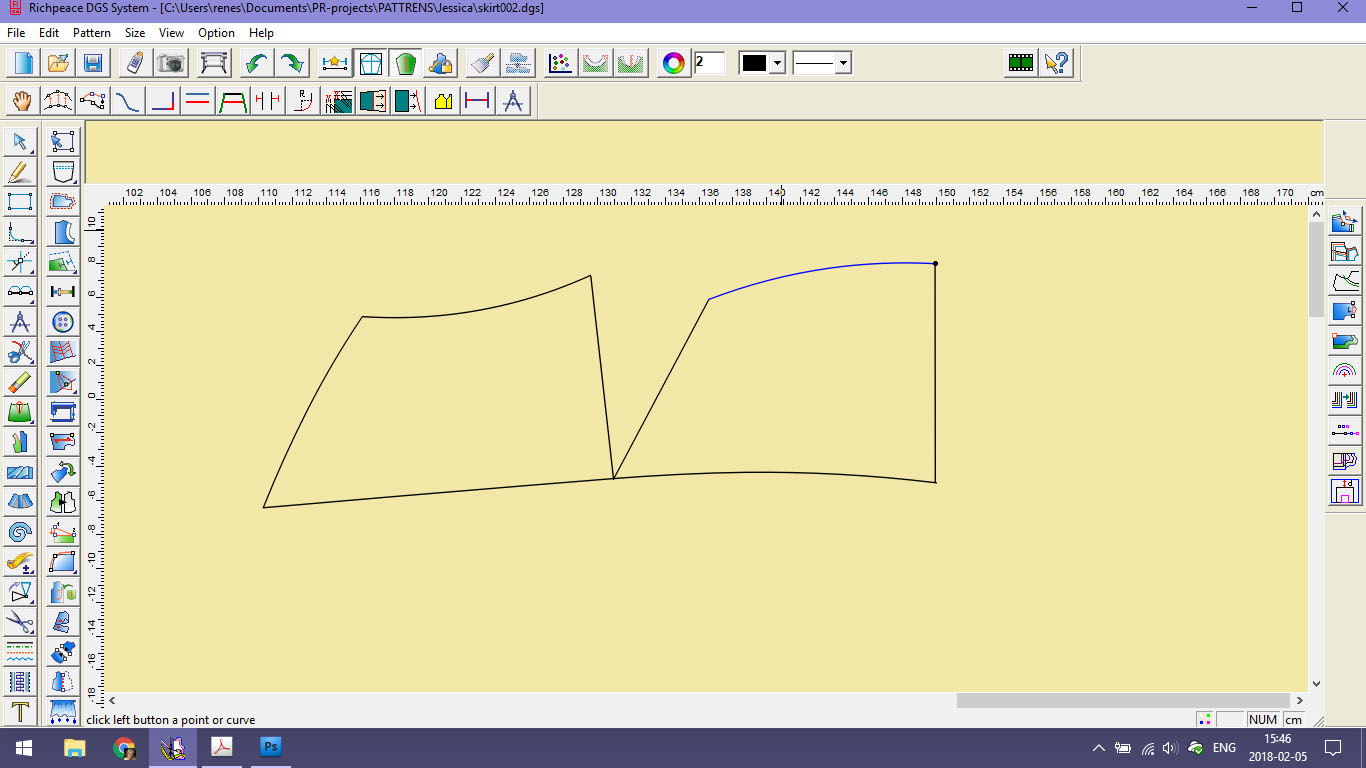Click the vertical scrollbar down arrow
The image size is (1366, 768).
1316,684
